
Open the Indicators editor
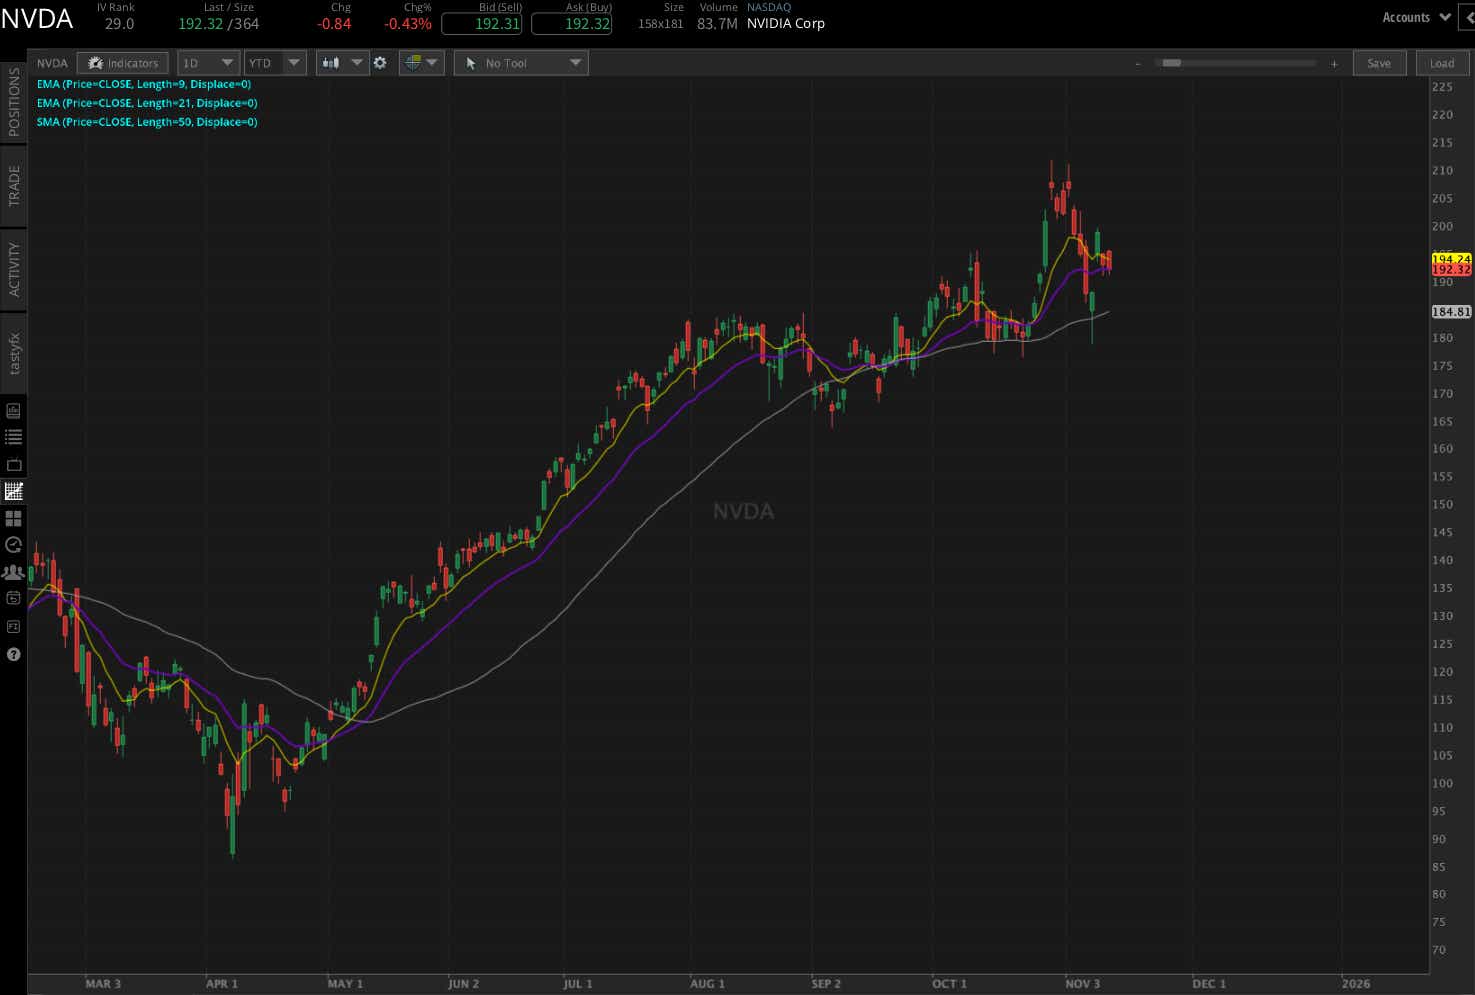(122, 62)
